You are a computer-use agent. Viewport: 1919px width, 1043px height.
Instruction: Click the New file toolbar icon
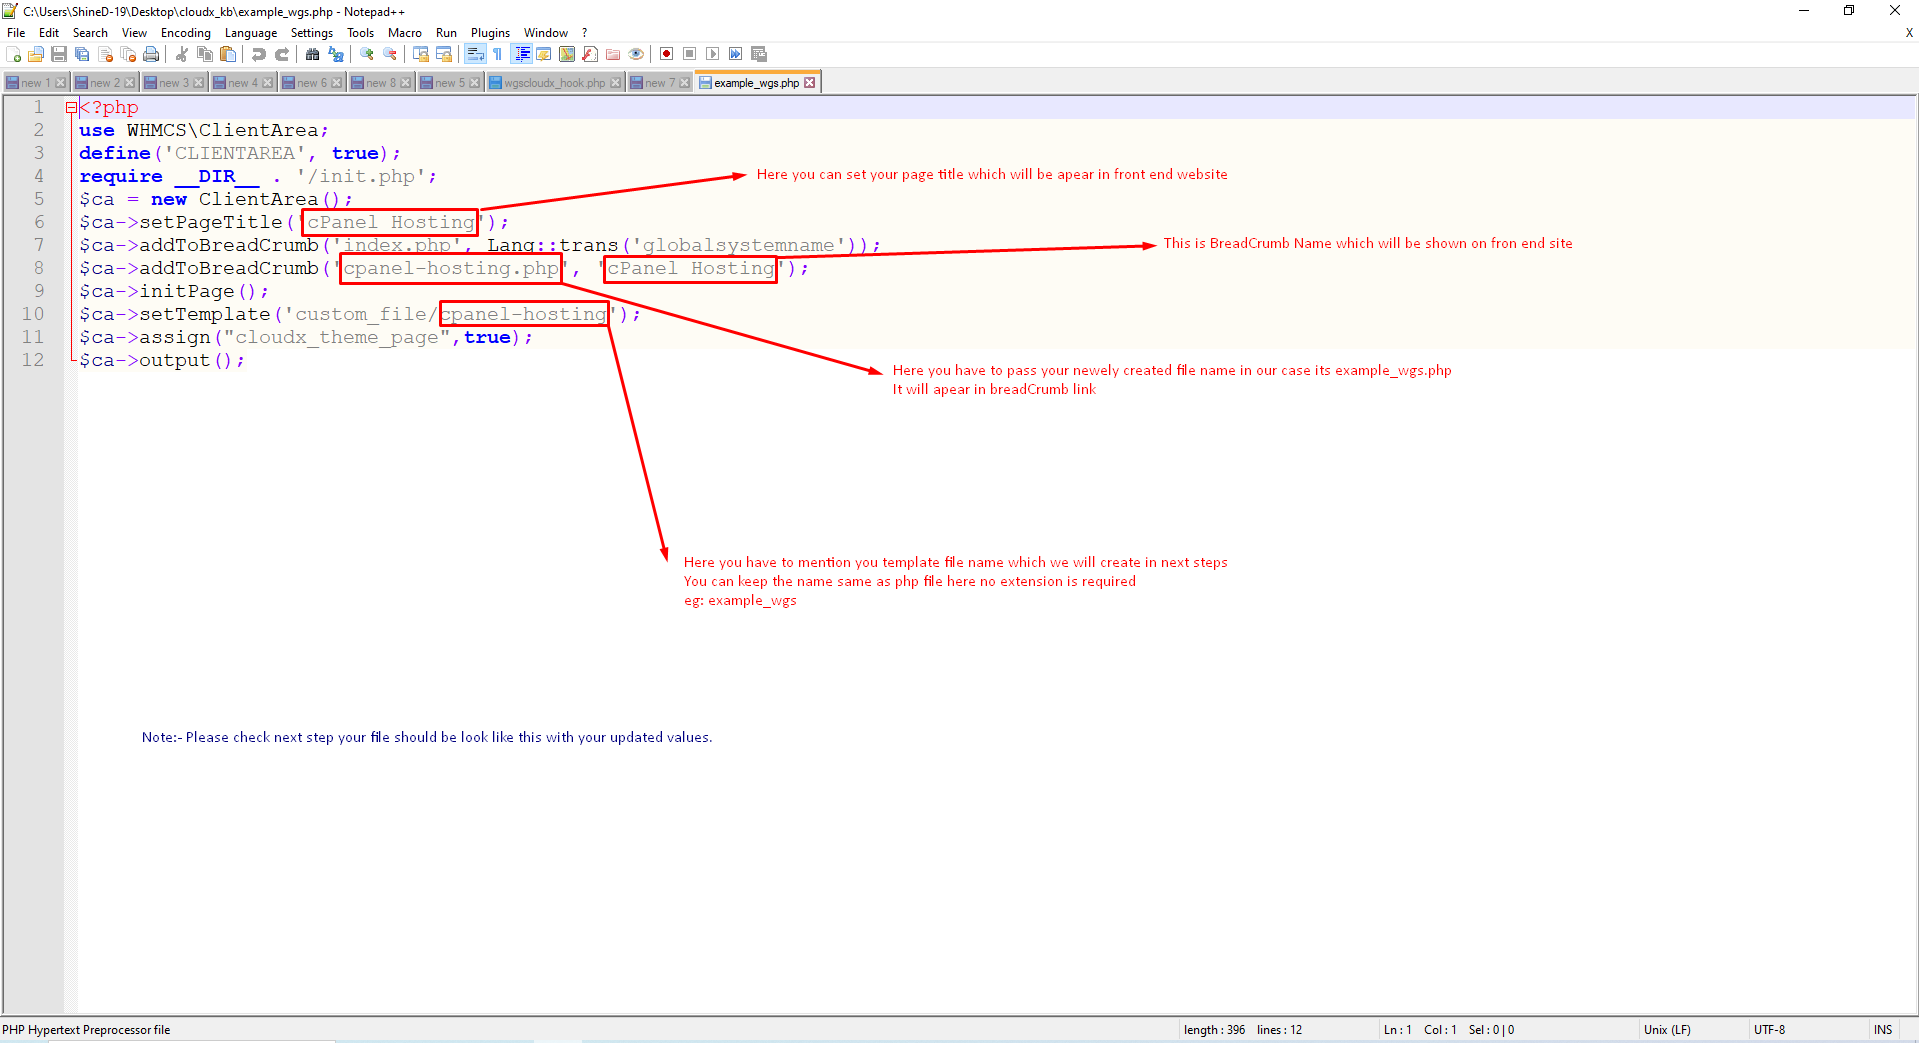point(14,54)
